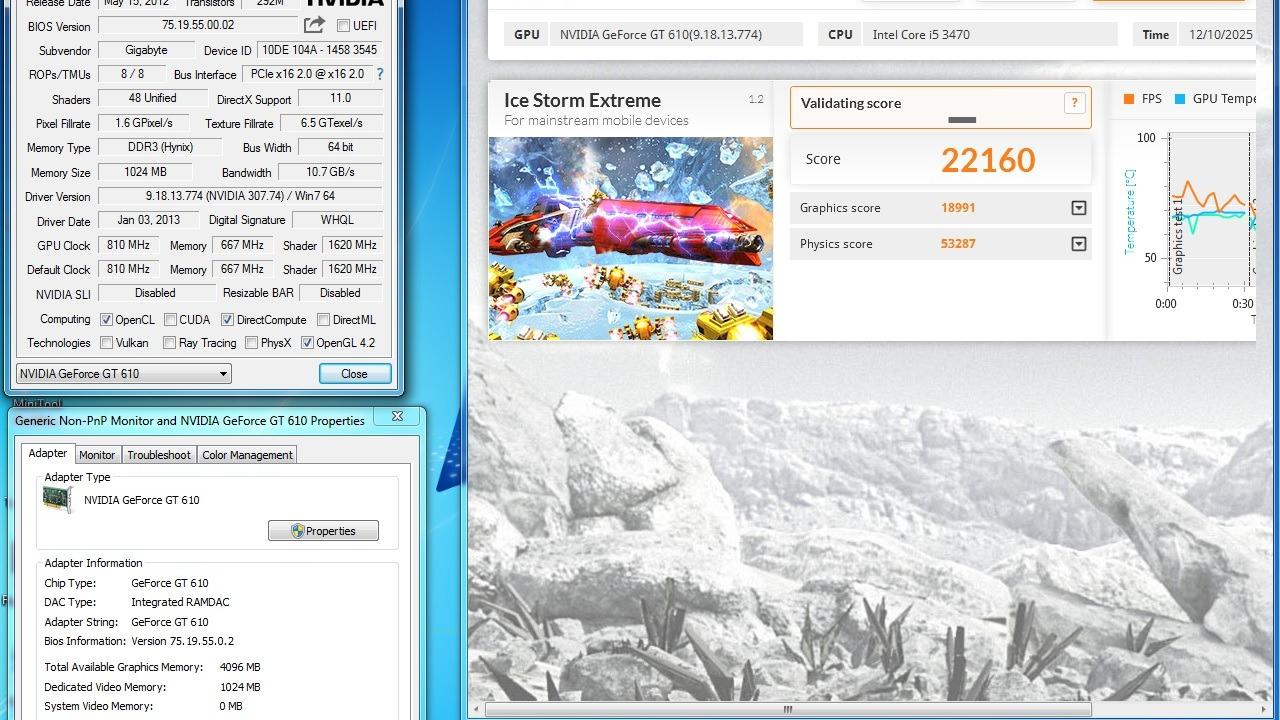Enable the UEFI checkbox
1280x720 pixels.
343,26
